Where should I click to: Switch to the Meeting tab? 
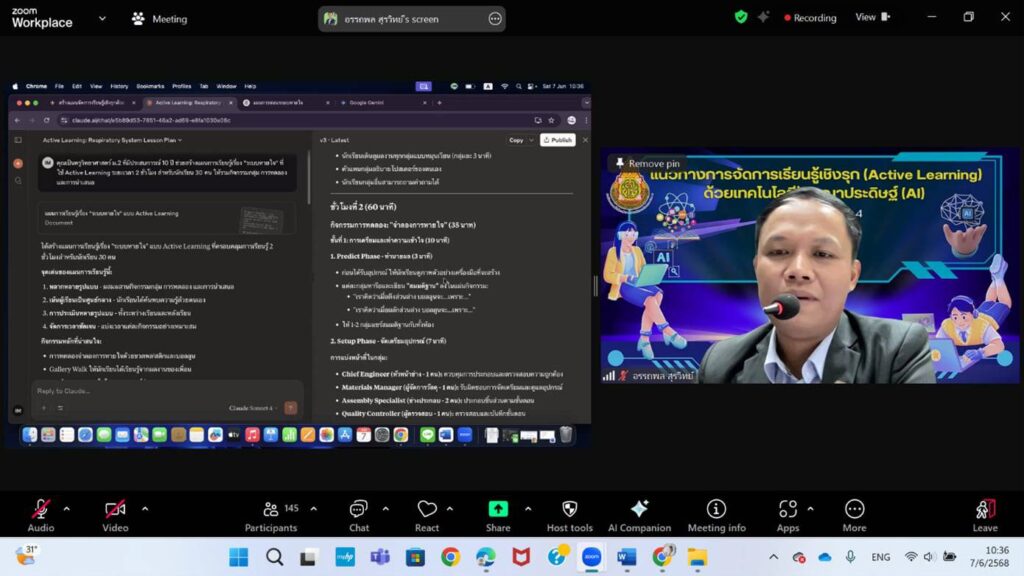pos(159,18)
